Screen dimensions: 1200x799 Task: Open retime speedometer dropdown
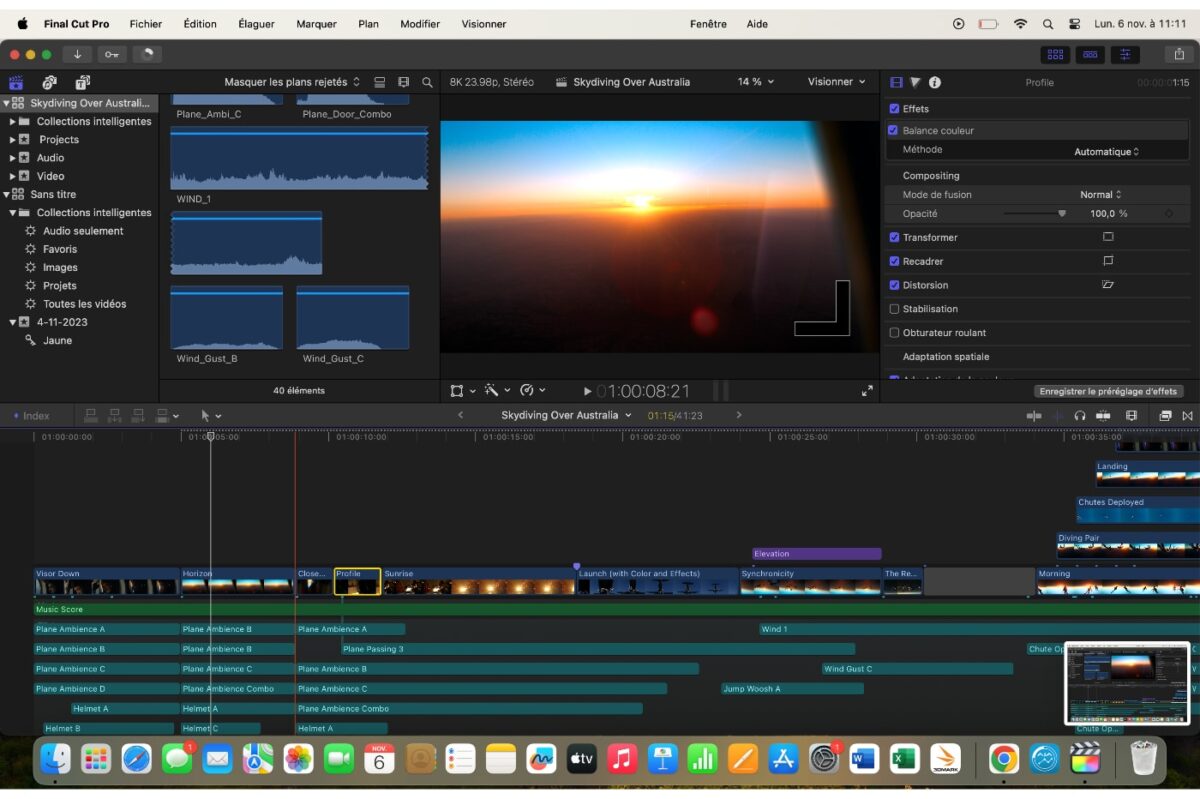click(x=532, y=391)
